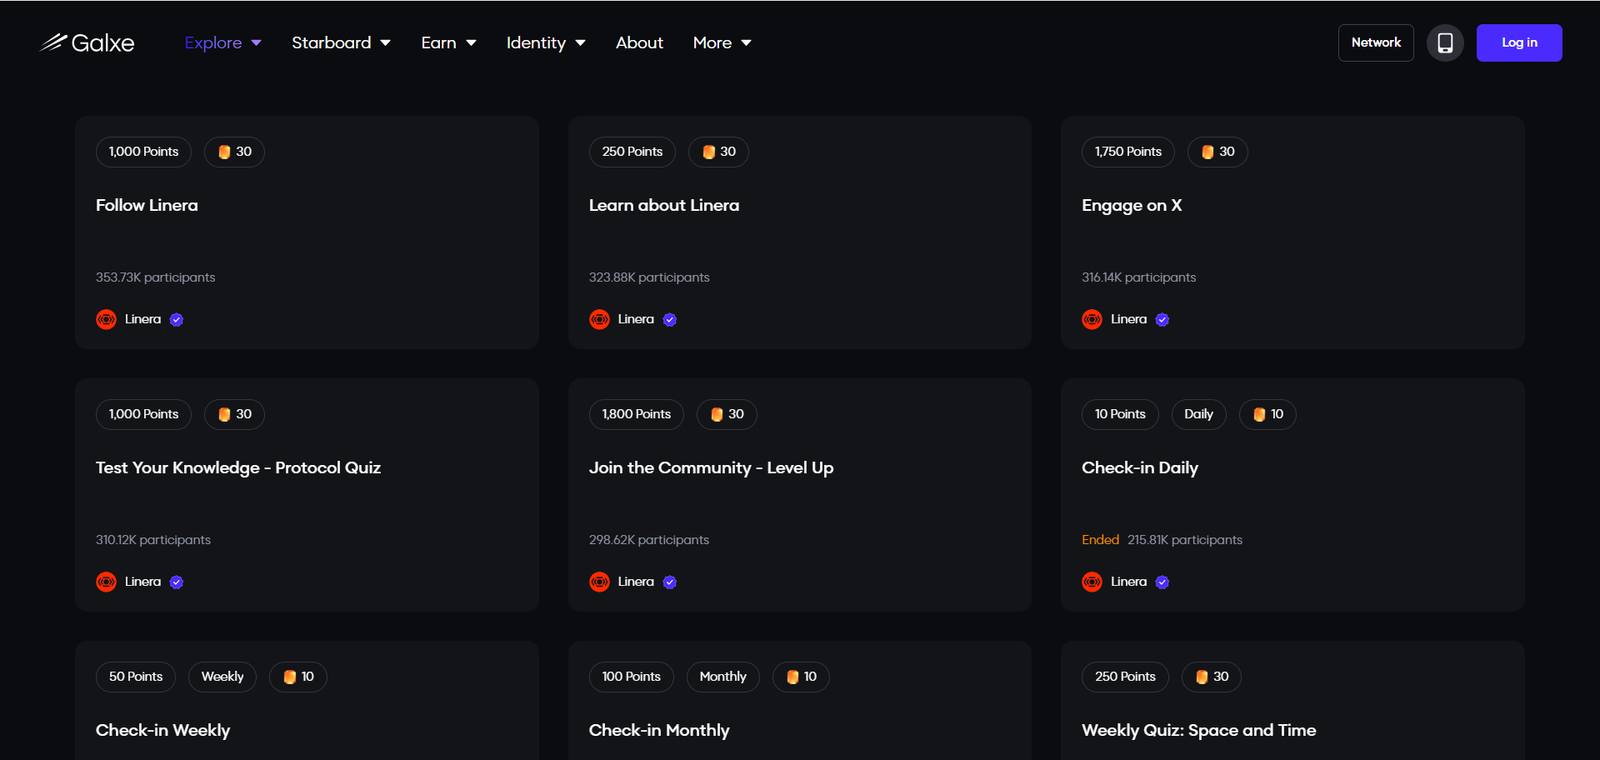Viewport: 1600px width, 760px height.
Task: Click Linera avatar on Engage on X card
Action: point(1092,320)
